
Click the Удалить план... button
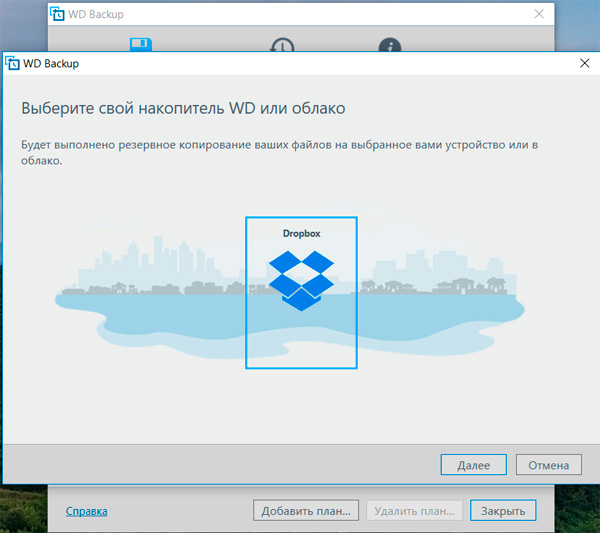[415, 511]
